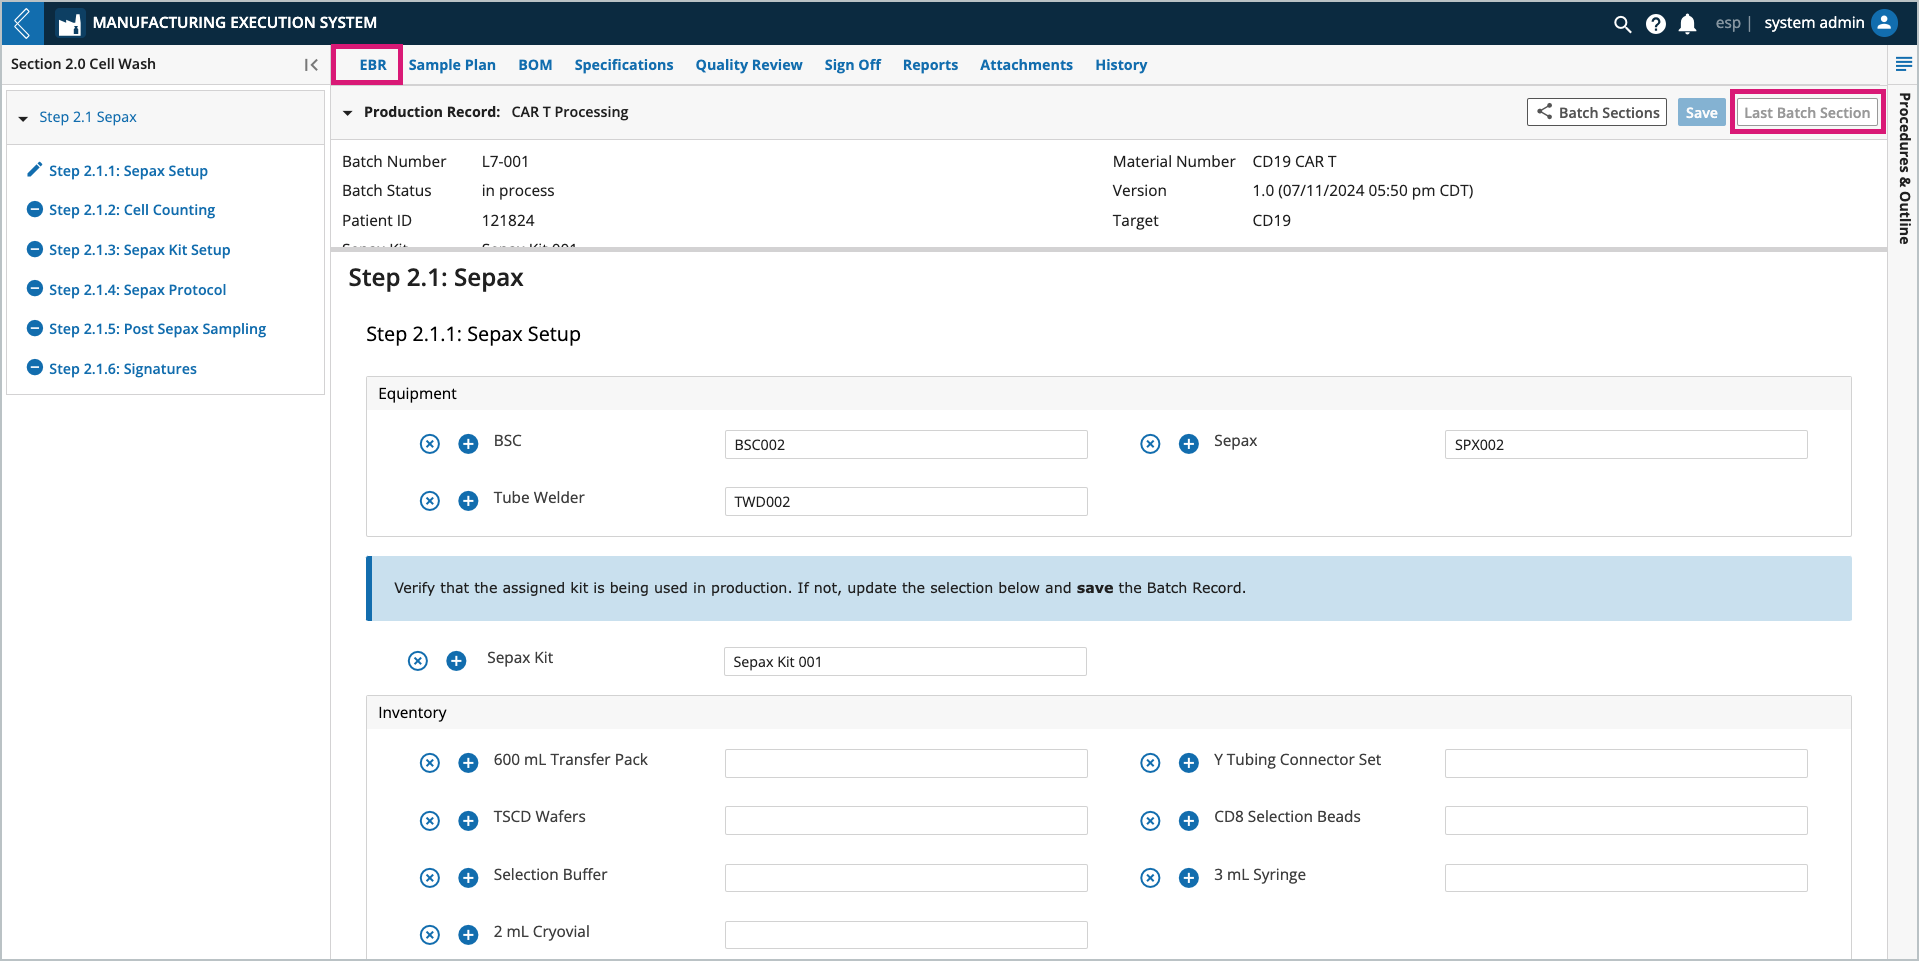
Task: Open the Reports tab
Action: [x=930, y=65]
